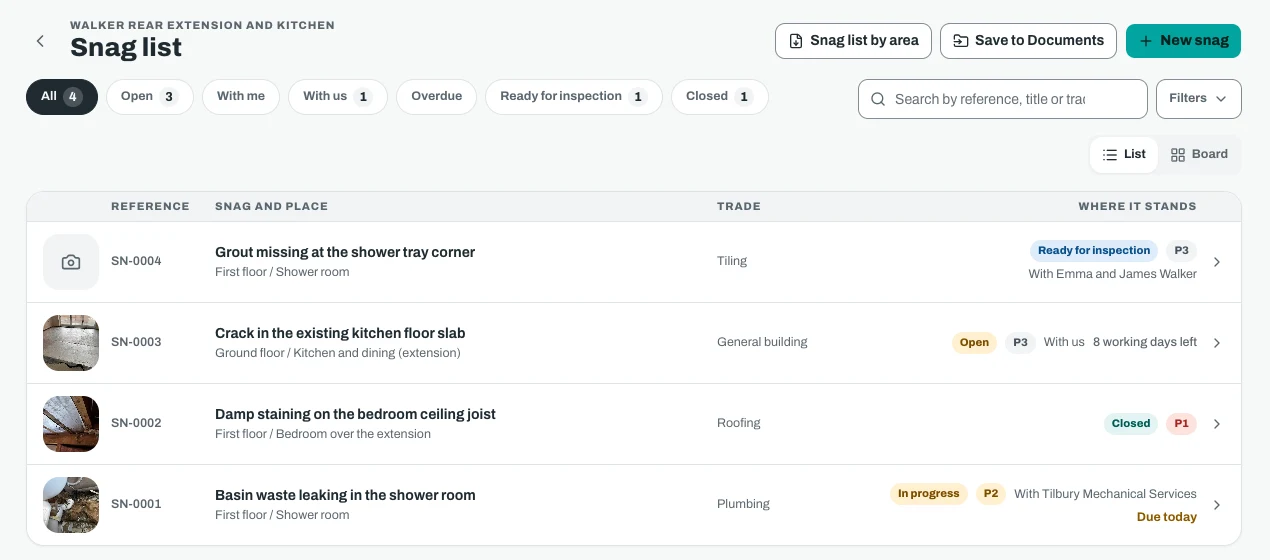Click the Tiling trade cell
This screenshot has width=1270, height=560.
click(x=732, y=261)
